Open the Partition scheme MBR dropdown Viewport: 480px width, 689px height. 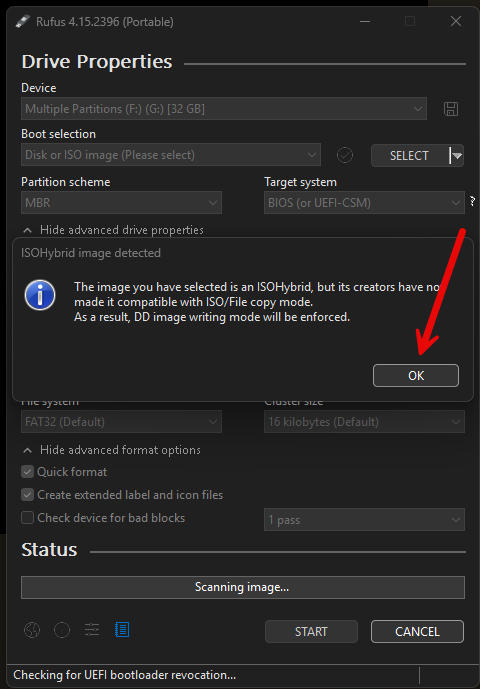click(x=121, y=203)
